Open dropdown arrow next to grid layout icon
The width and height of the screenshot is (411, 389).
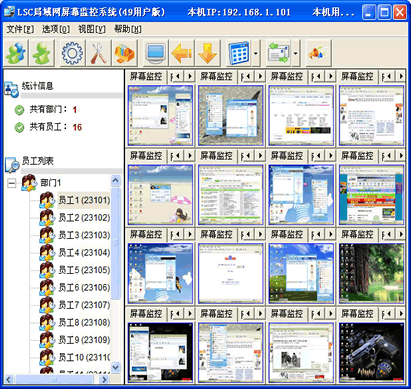point(256,53)
